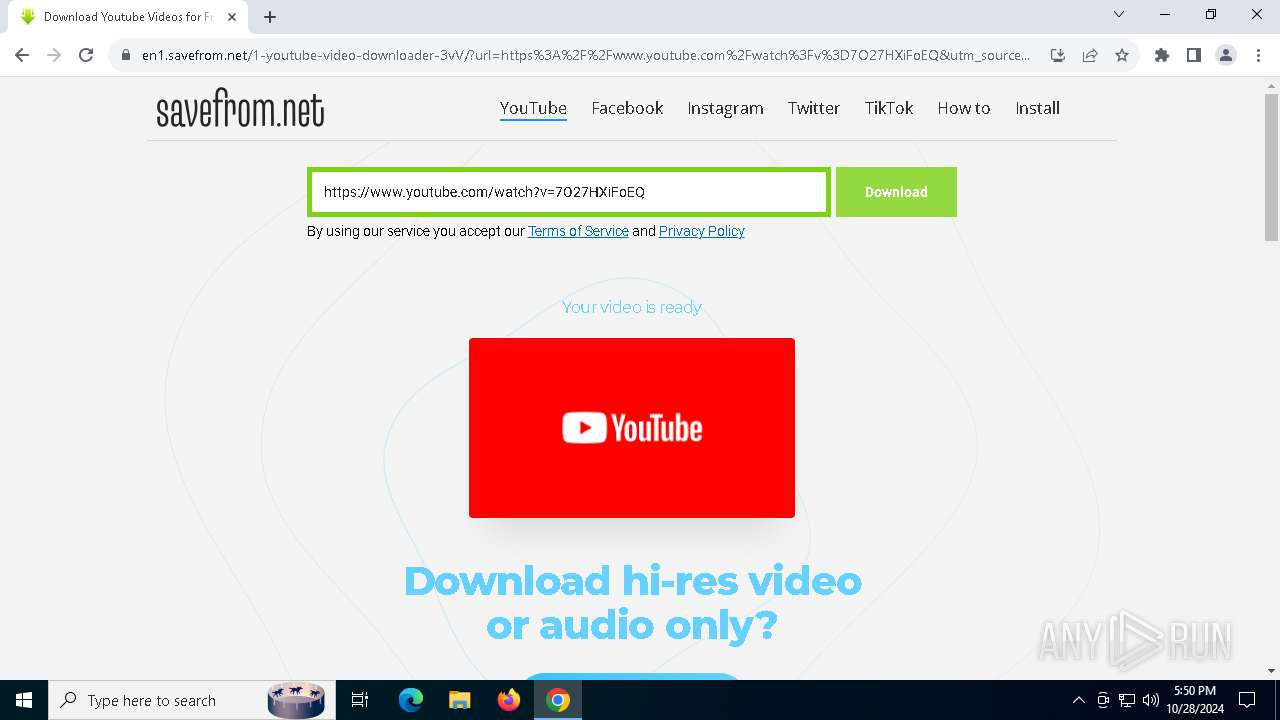Share this page via share icon
This screenshot has height=720, width=1280.
click(x=1090, y=55)
